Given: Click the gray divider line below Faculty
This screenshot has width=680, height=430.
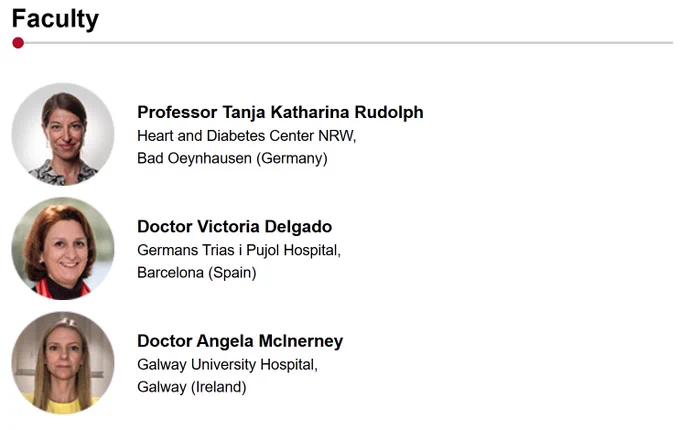Looking at the screenshot, I should tap(348, 43).
